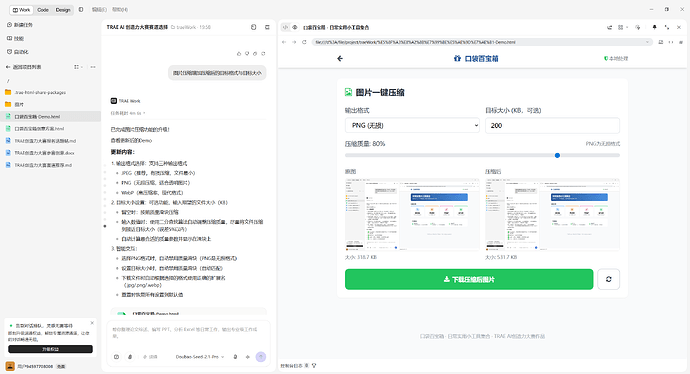Expand the task duration 4m 6s chevron
The width and height of the screenshot is (690, 374).
pos(144,113)
